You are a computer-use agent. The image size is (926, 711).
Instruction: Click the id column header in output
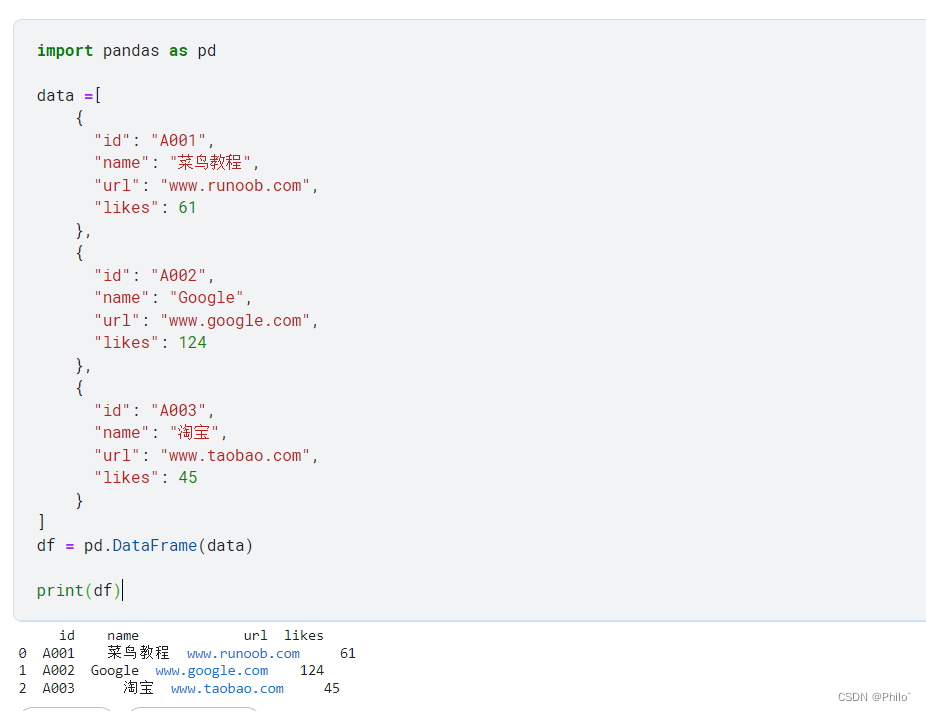[67, 635]
